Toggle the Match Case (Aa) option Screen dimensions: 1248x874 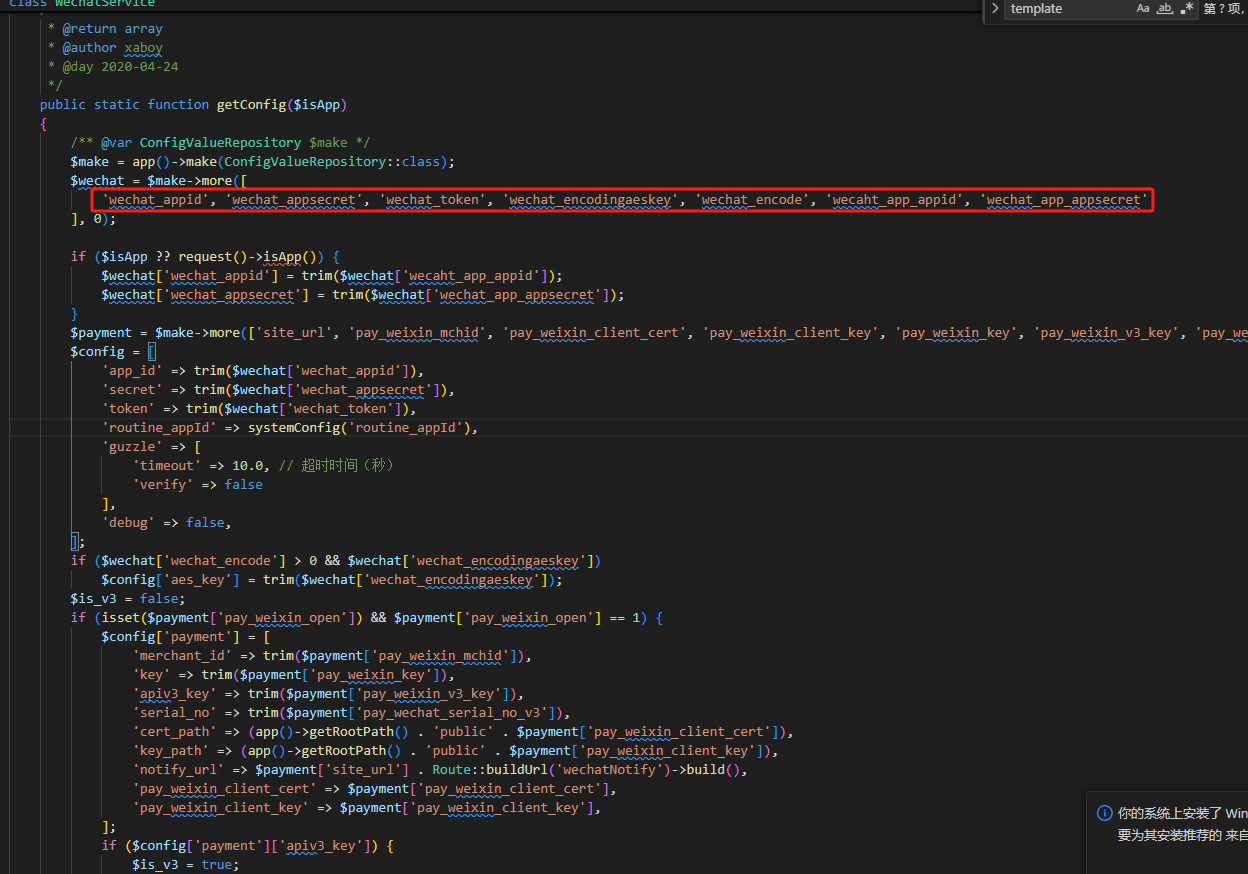click(x=1143, y=8)
